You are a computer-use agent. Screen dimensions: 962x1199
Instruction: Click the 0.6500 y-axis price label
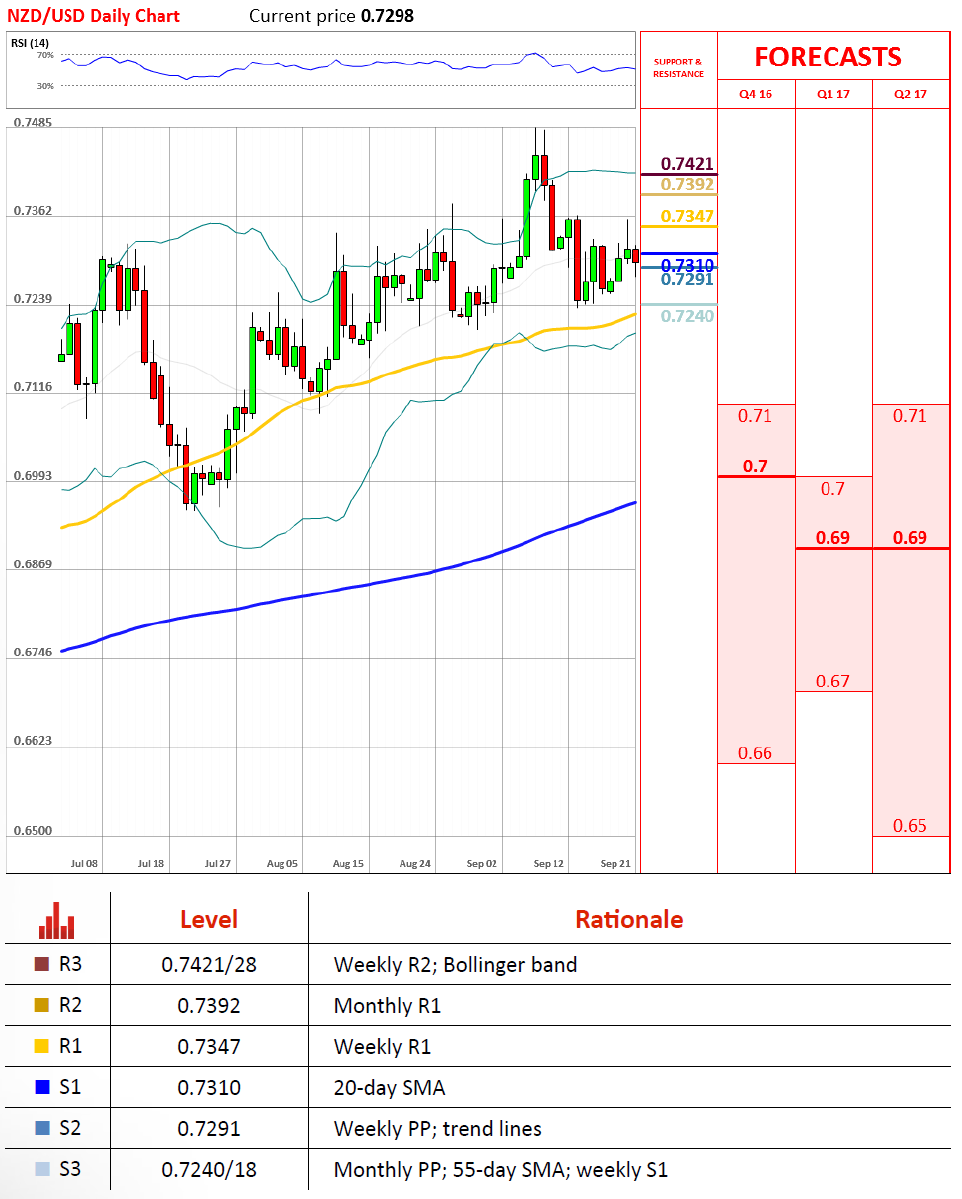coord(33,830)
